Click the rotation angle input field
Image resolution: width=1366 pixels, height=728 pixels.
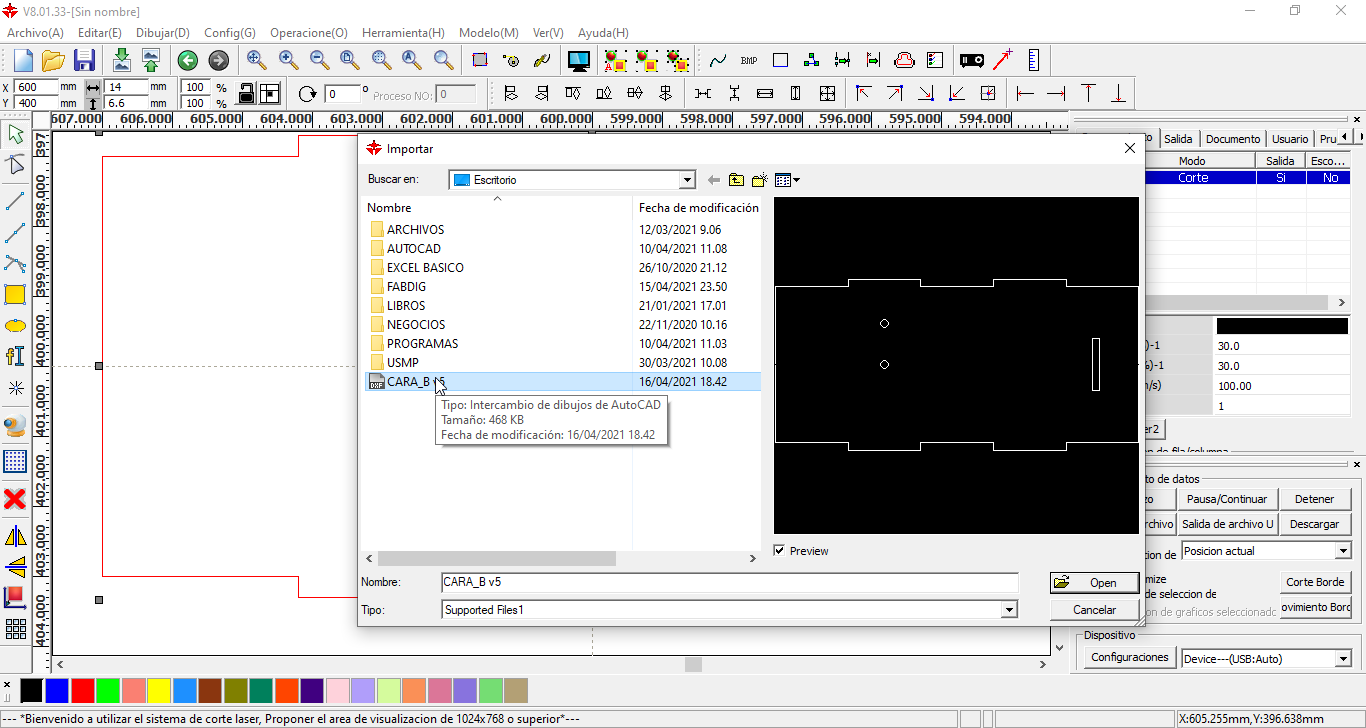[343, 94]
